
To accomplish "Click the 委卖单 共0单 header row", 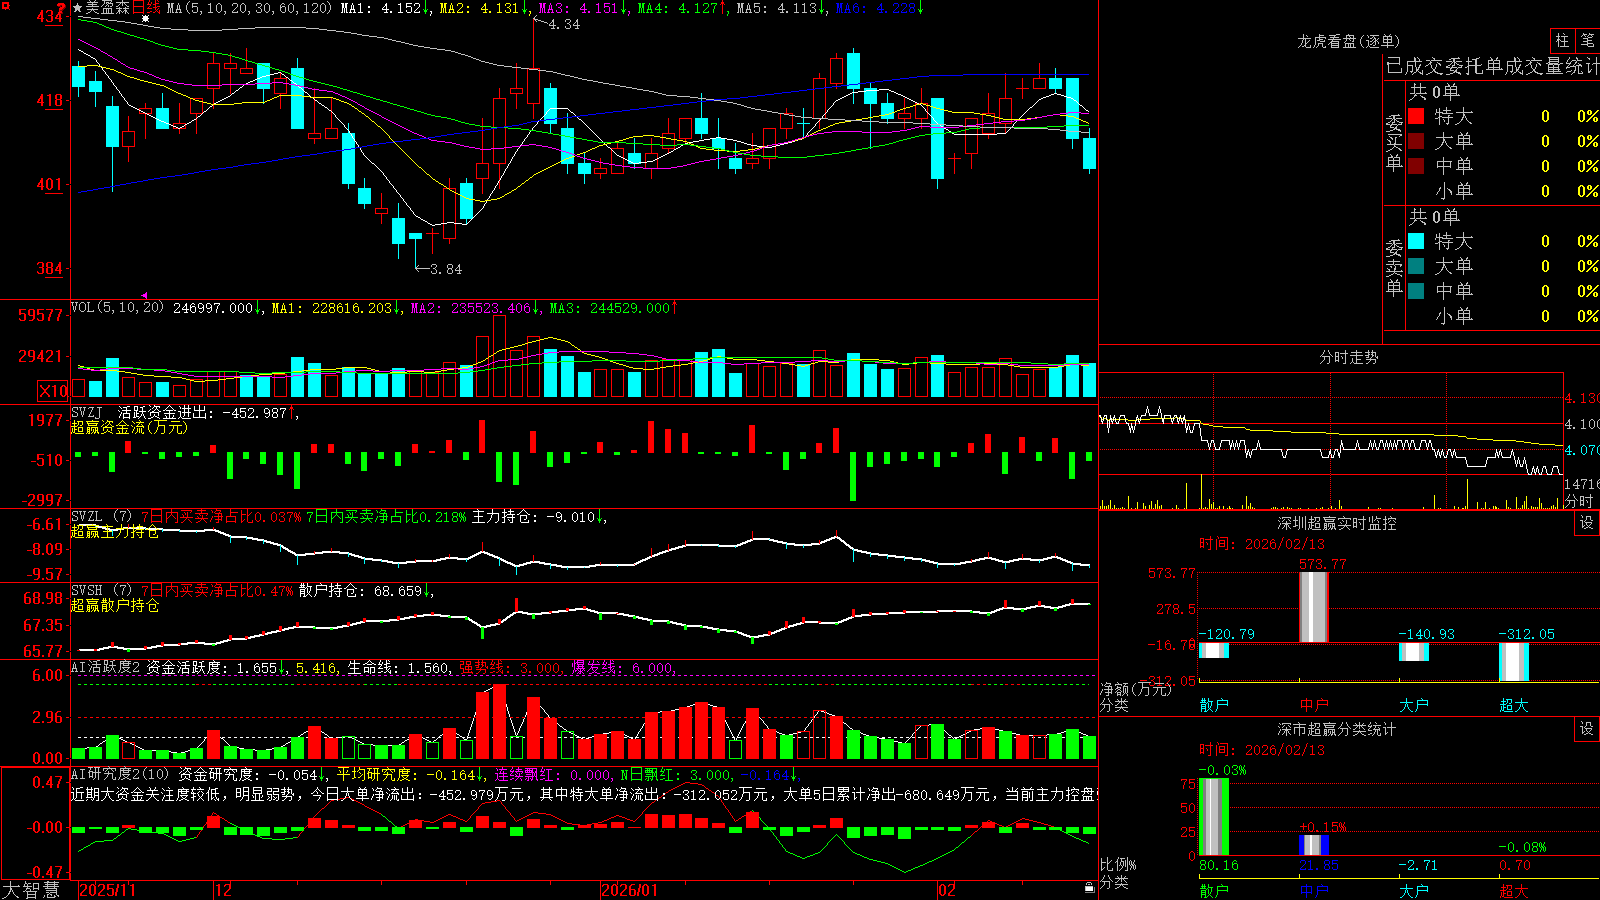I will (1504, 216).
